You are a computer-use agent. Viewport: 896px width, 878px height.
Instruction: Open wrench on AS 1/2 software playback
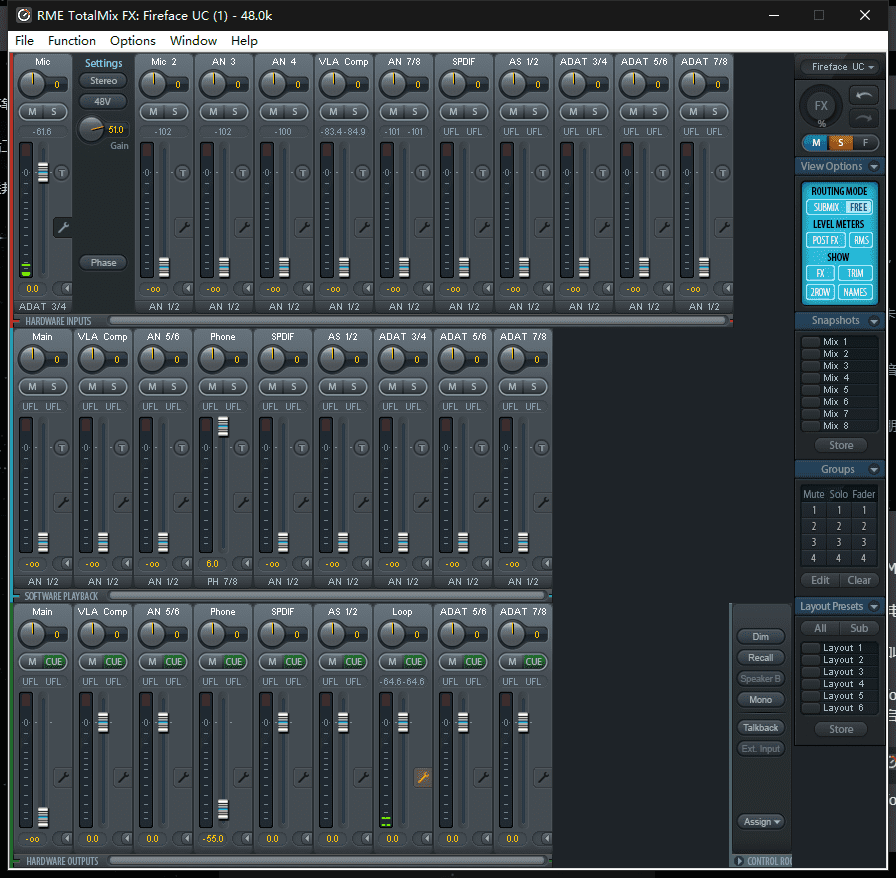click(x=363, y=502)
